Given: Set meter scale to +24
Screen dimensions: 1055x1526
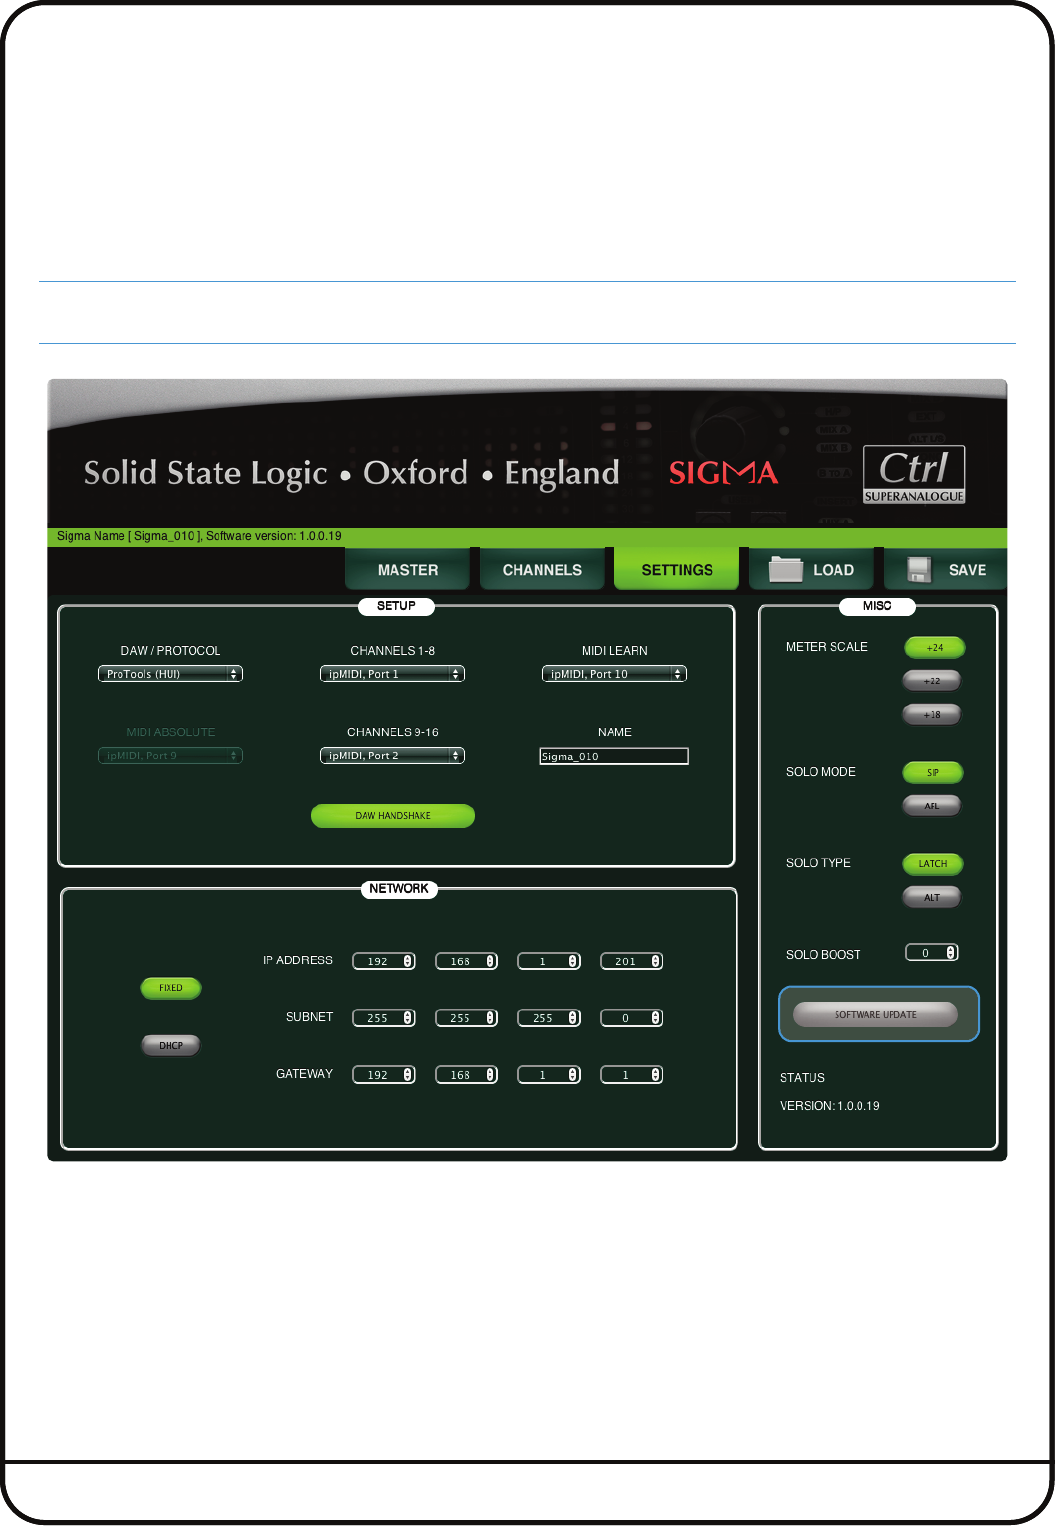Looking at the screenshot, I should click(934, 647).
